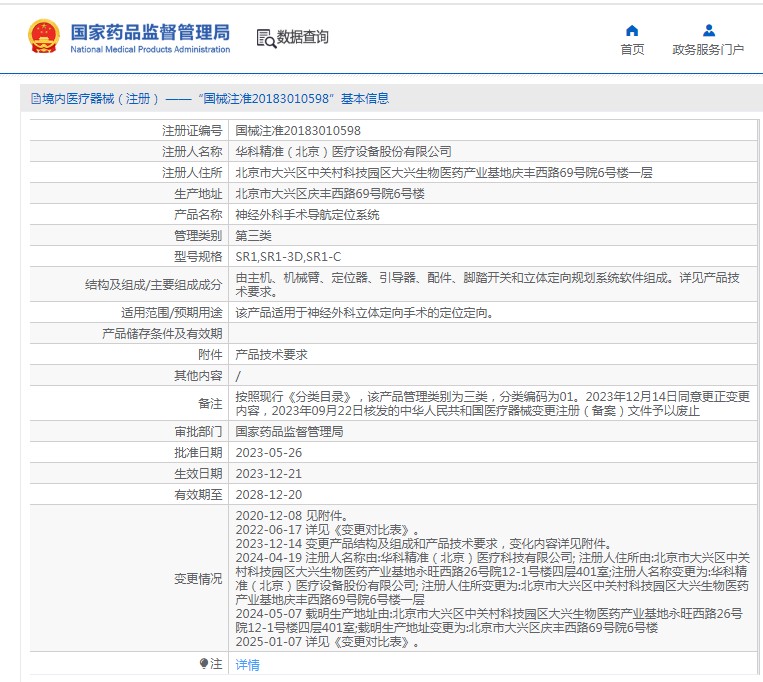Click the national emblem logo
The width and height of the screenshot is (763, 682).
coord(44,37)
